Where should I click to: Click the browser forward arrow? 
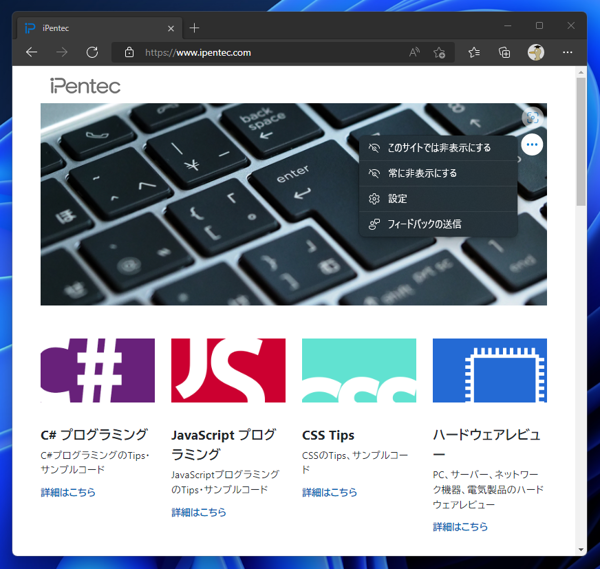[x=62, y=52]
